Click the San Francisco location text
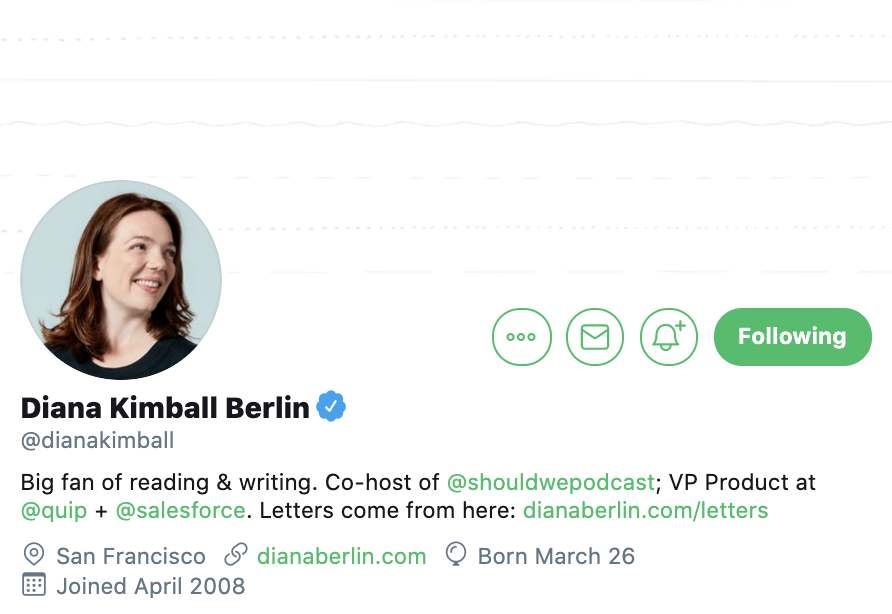Image resolution: width=892 pixels, height=614 pixels. pyautogui.click(x=131, y=556)
